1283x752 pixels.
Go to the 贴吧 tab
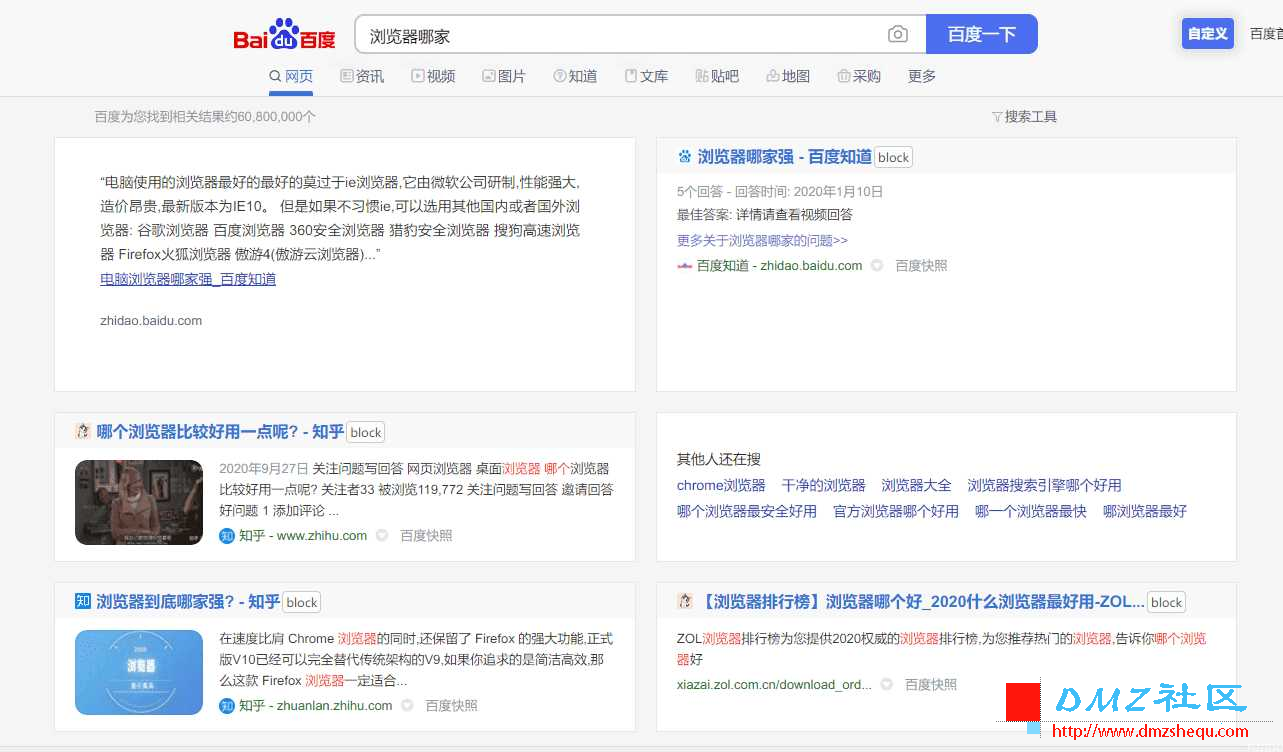[x=717, y=76]
